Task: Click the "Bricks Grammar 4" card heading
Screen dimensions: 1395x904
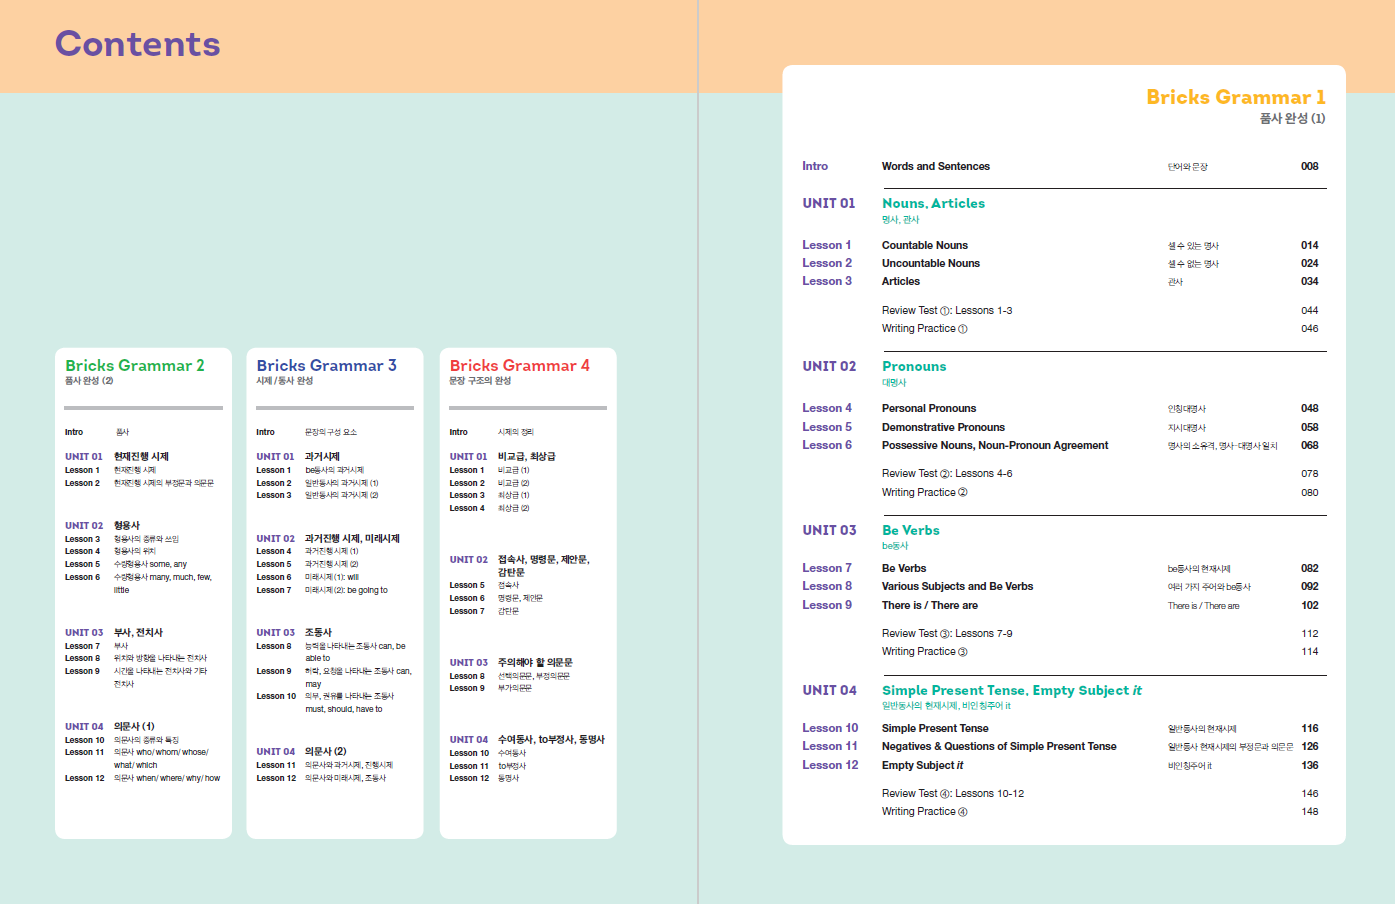Action: [x=519, y=366]
